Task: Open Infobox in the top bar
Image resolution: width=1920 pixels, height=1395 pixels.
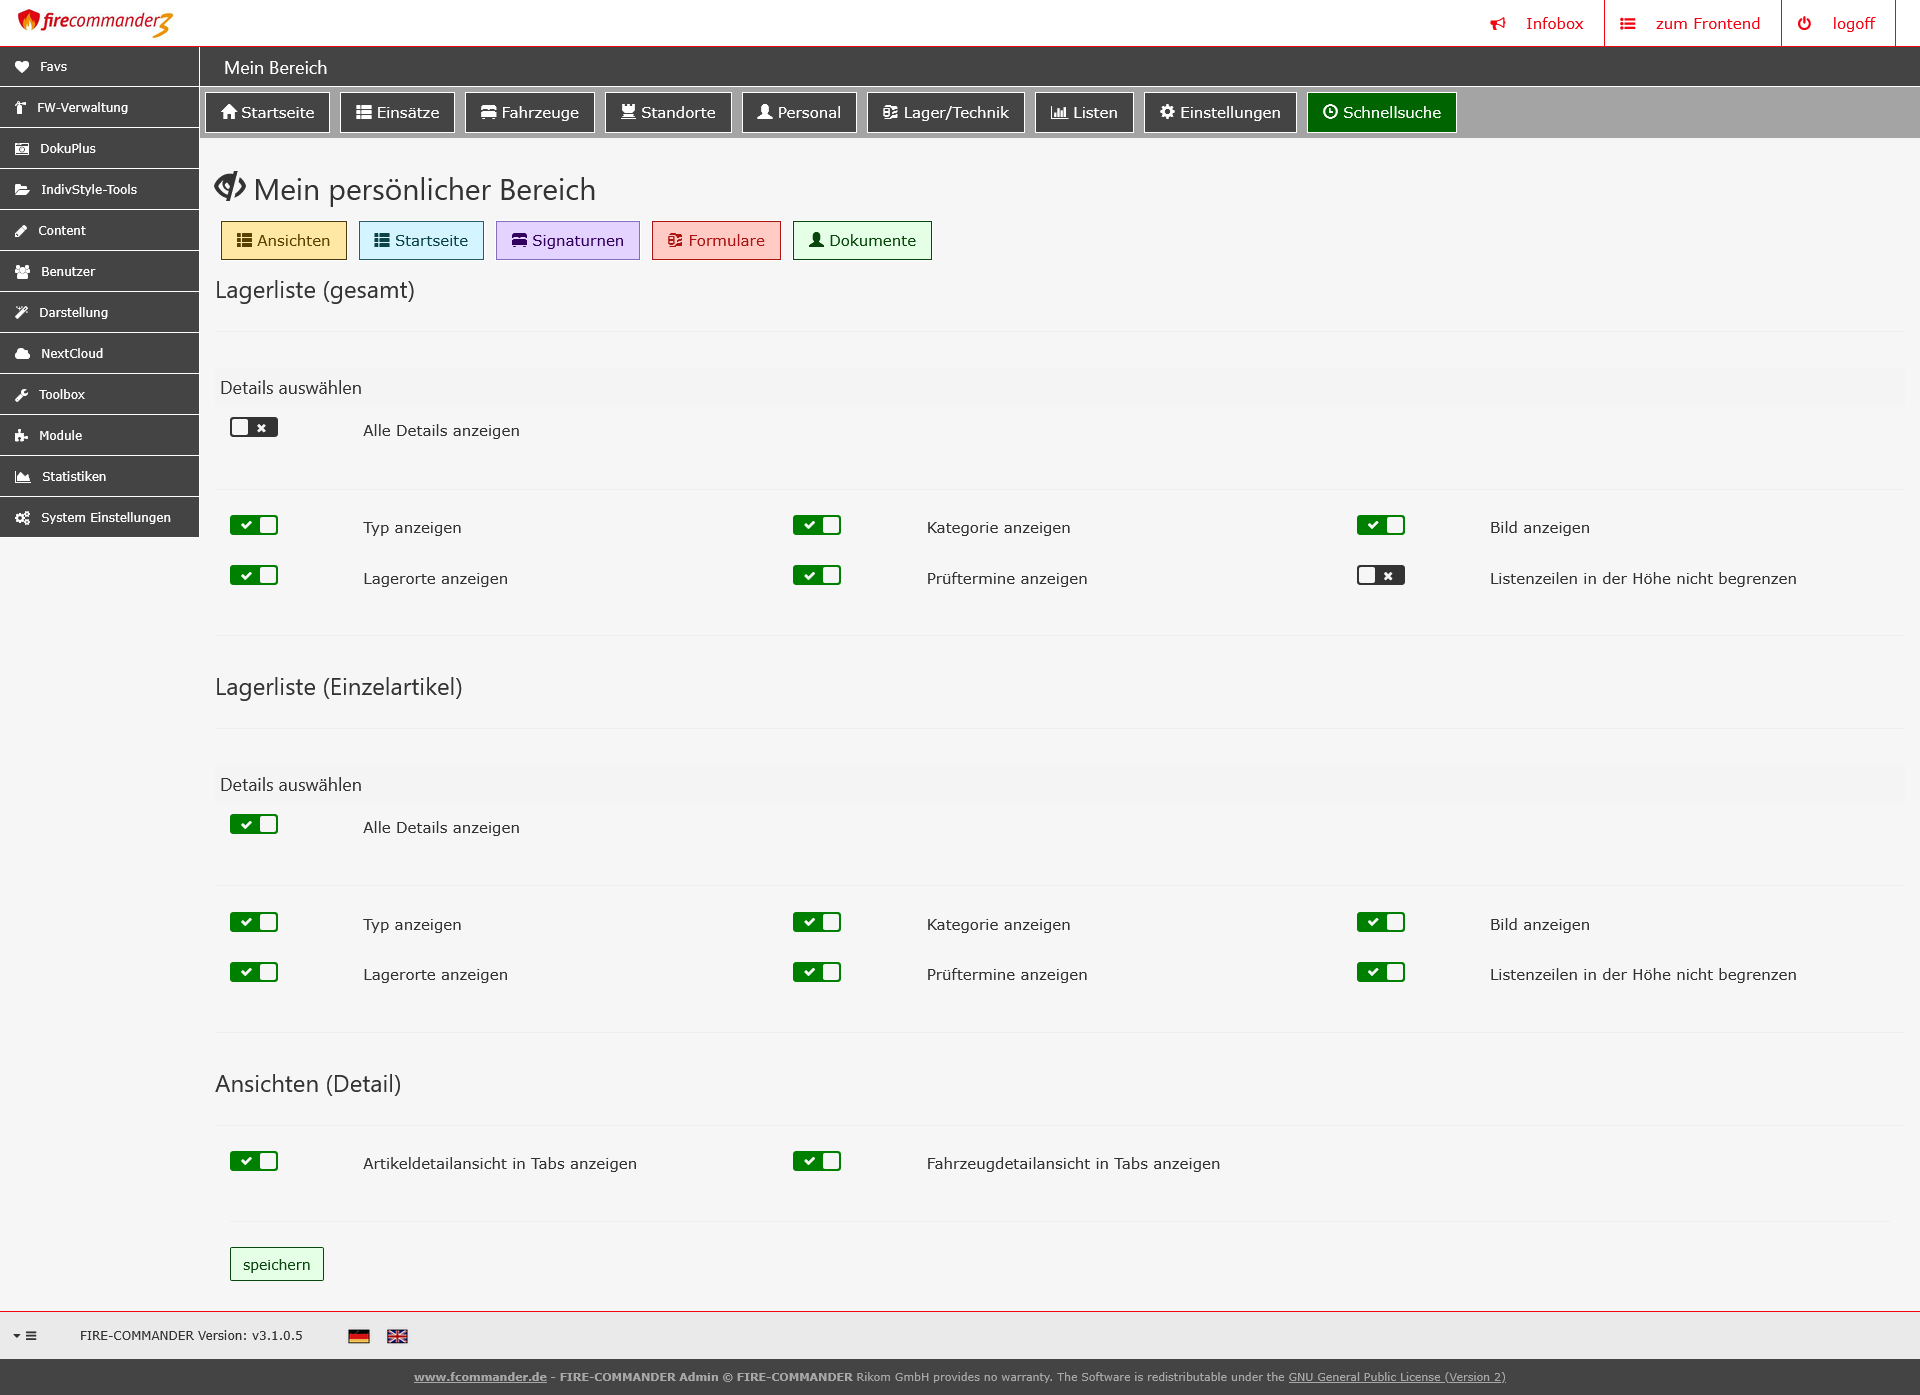Action: click(x=1538, y=24)
